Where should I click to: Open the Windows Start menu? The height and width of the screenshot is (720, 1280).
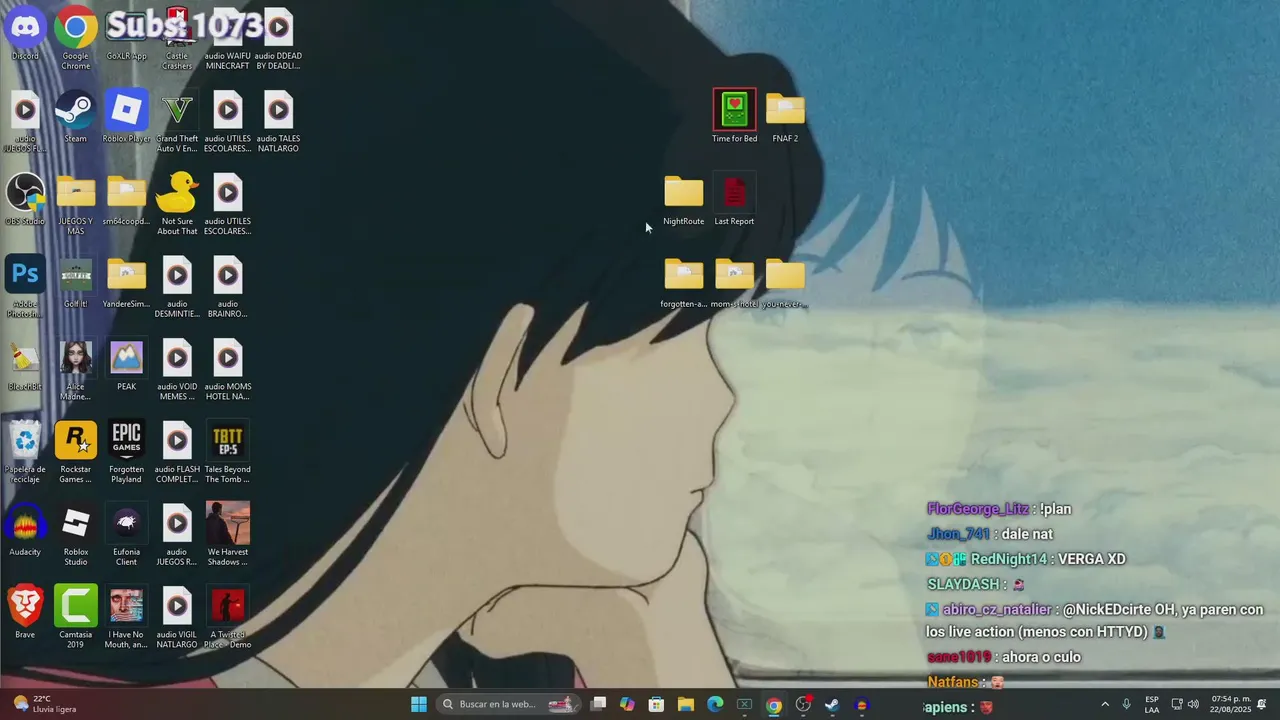pyautogui.click(x=419, y=704)
